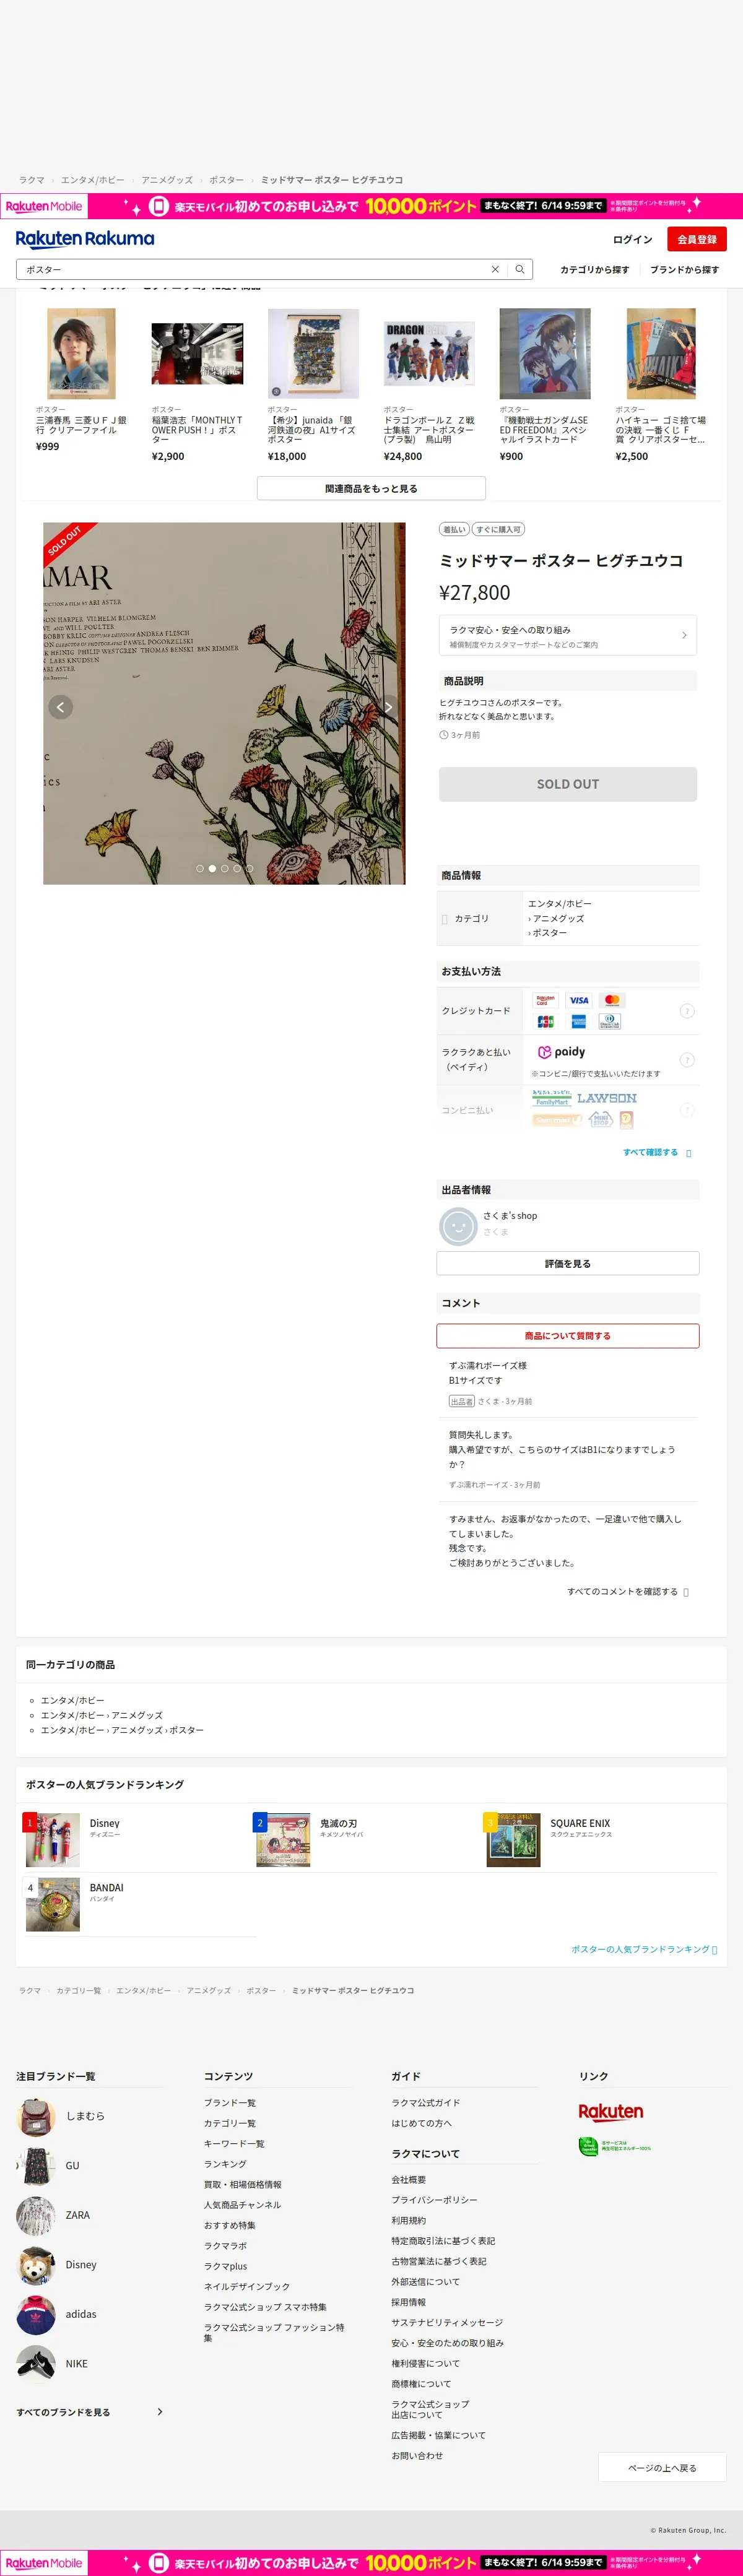This screenshot has width=743, height=2576.
Task: Open the ドラゴンボールZ art poster item
Action: point(429,353)
